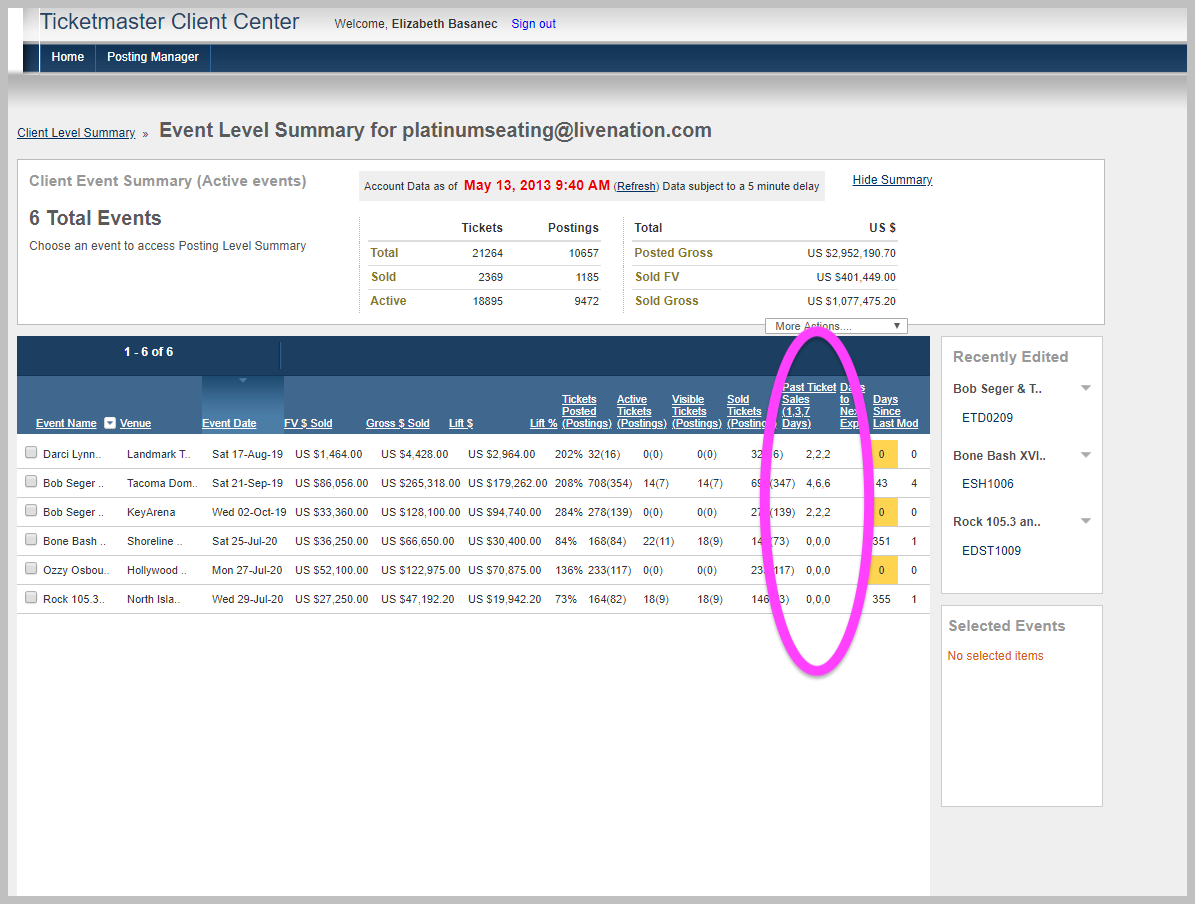Open the Home menu item
The image size is (1195, 904).
click(x=68, y=57)
